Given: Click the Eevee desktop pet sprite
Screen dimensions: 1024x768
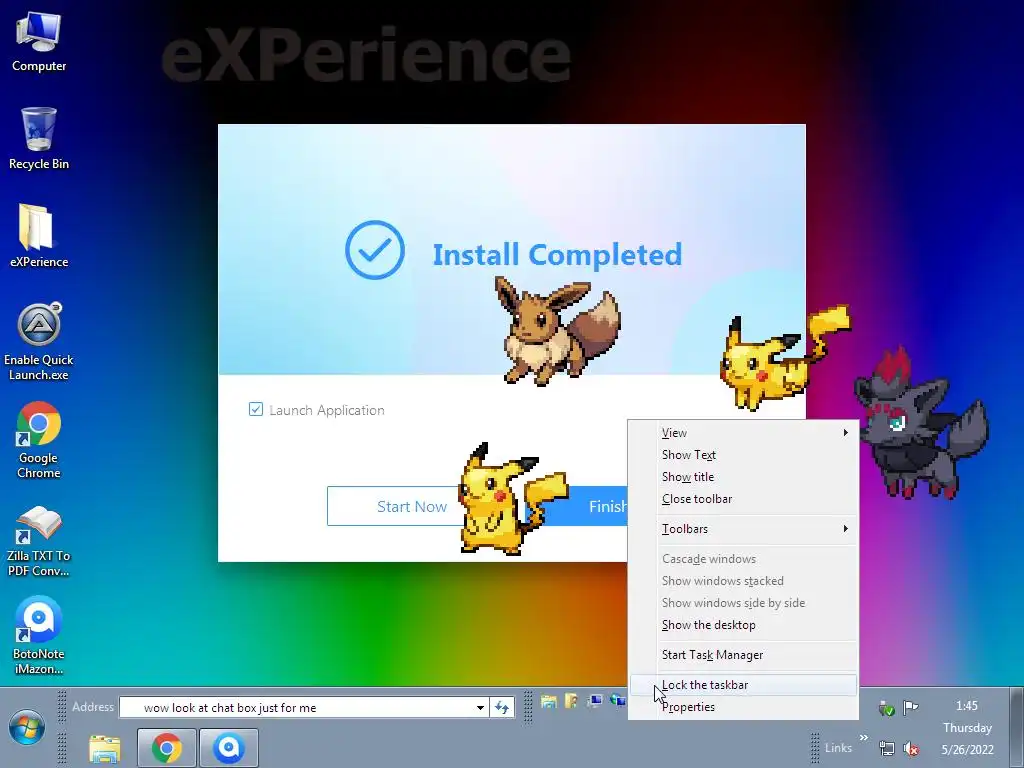Looking at the screenshot, I should [556, 330].
